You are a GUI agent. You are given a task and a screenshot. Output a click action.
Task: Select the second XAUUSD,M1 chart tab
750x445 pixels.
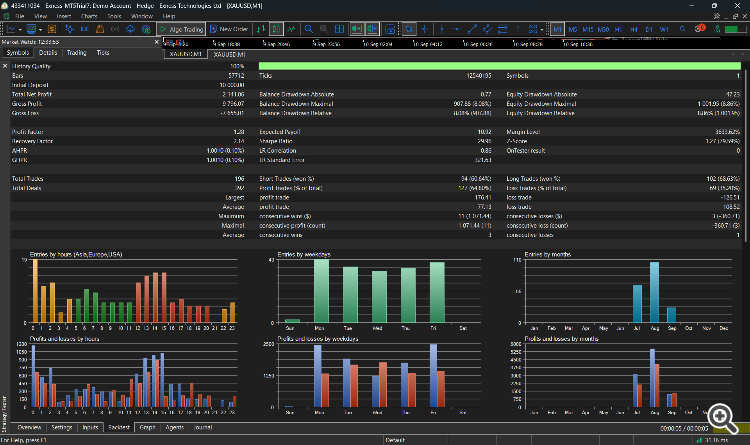229,55
